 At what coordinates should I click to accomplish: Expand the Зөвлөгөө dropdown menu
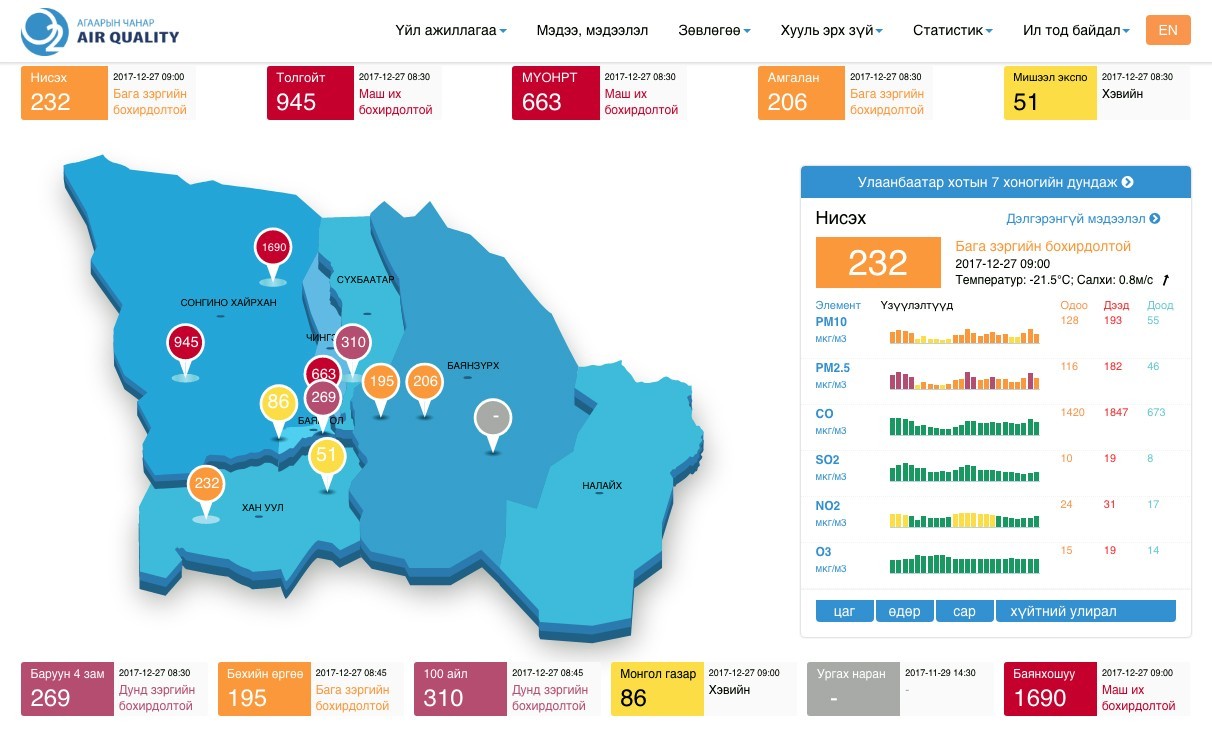click(714, 31)
